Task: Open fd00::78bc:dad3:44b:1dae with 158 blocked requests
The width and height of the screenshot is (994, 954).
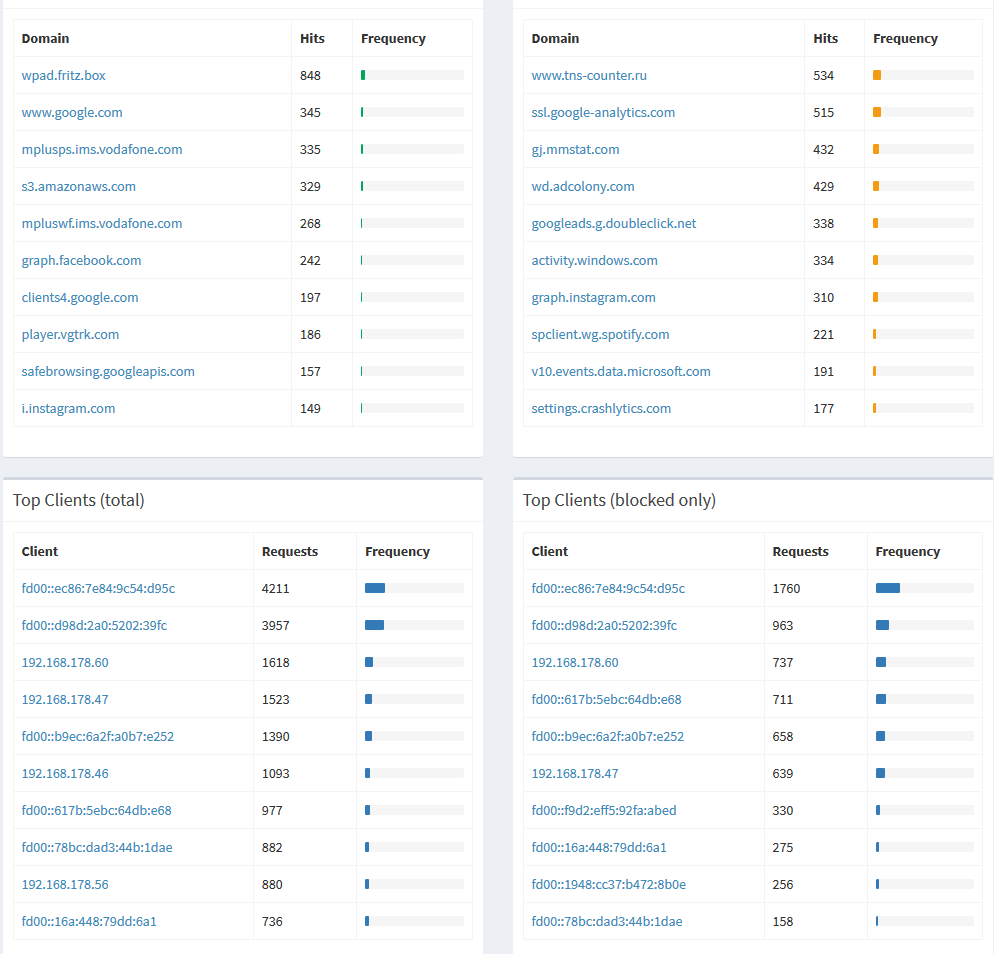Action: click(607, 921)
